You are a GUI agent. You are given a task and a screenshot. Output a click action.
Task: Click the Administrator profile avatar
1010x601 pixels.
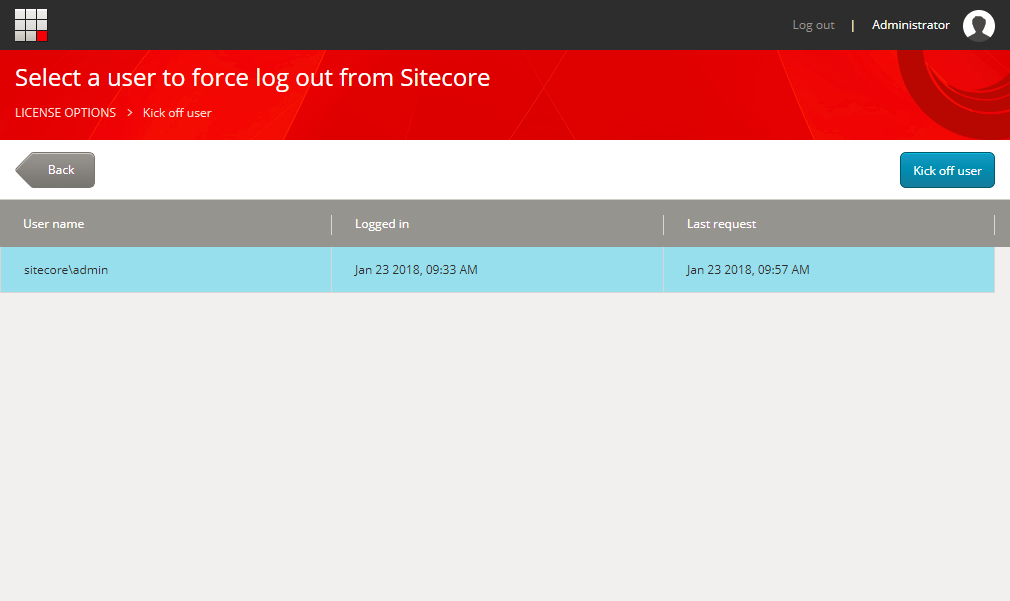[978, 25]
